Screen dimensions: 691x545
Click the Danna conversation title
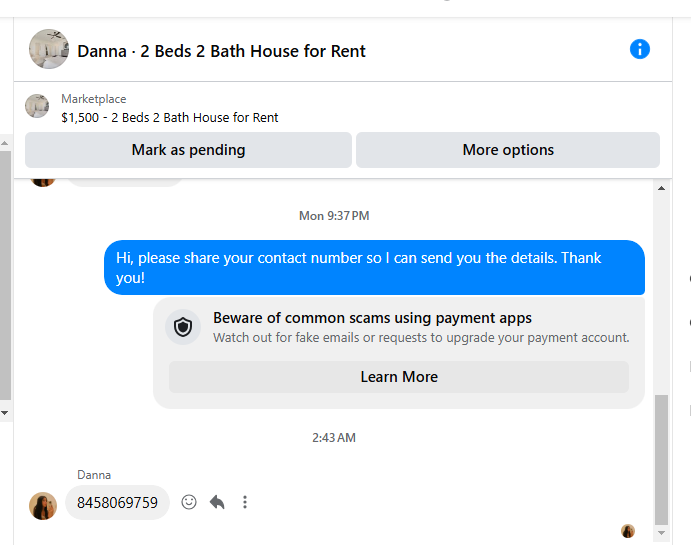[221, 51]
